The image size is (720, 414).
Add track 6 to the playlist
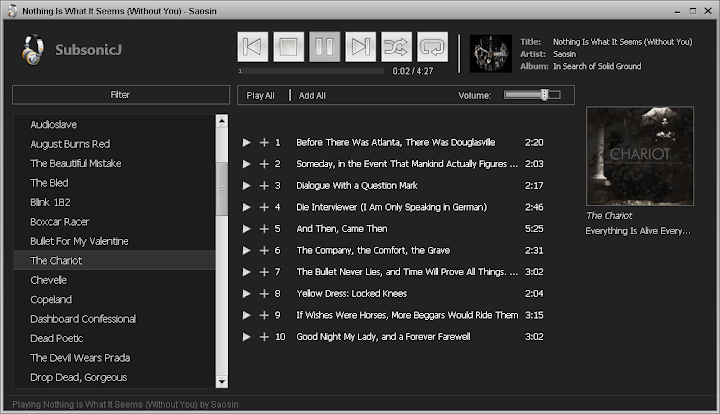pyautogui.click(x=264, y=250)
